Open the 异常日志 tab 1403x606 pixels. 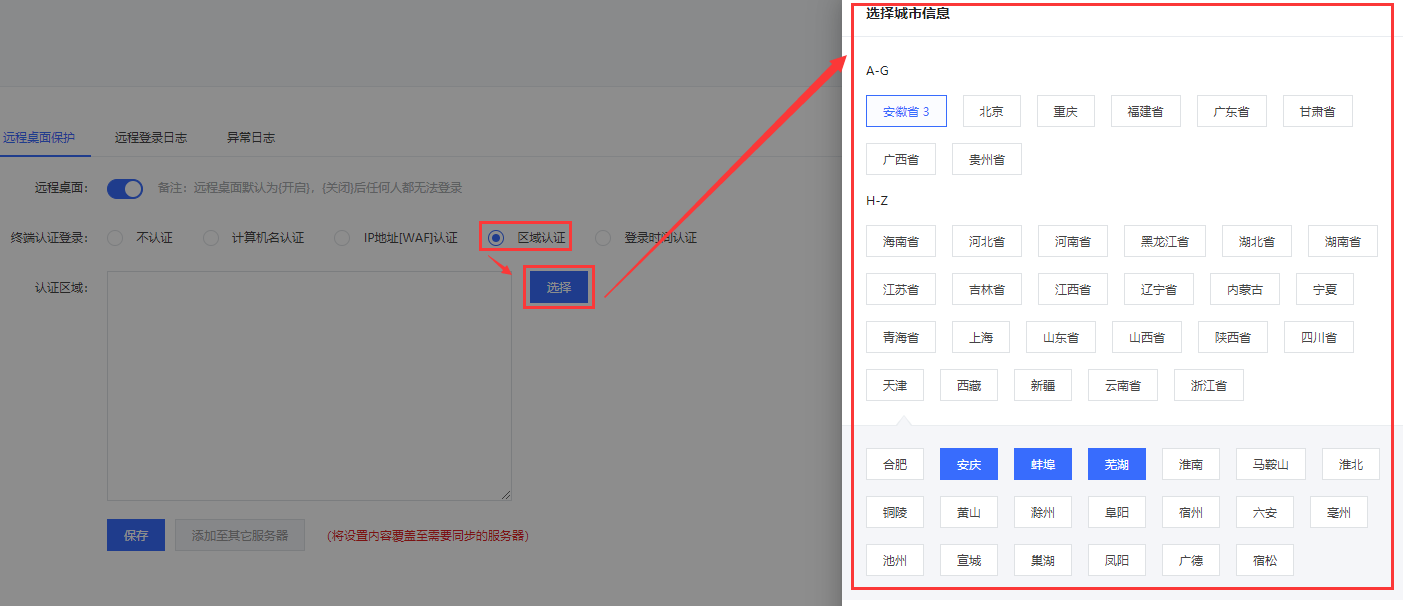click(x=250, y=137)
